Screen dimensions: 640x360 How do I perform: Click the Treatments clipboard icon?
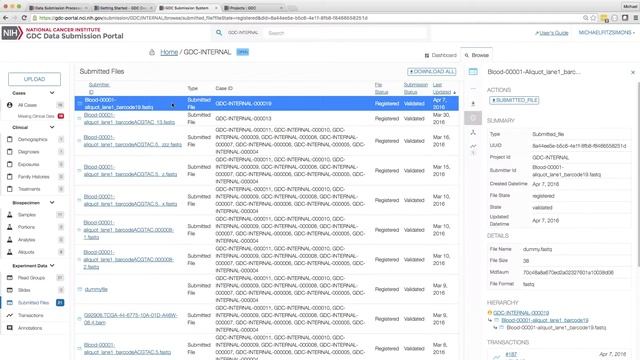(10, 189)
